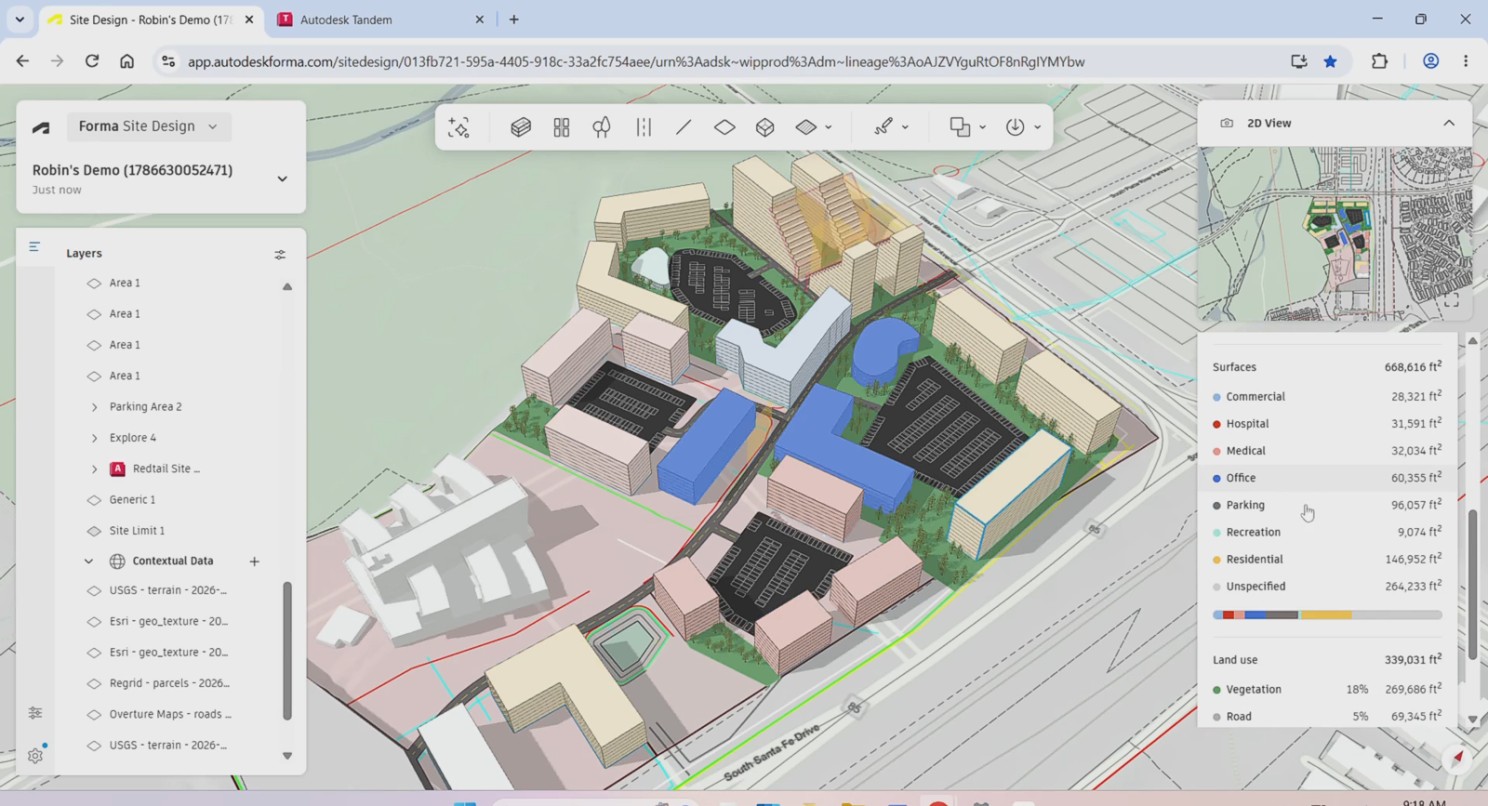The height and width of the screenshot is (806, 1488).
Task: Select the road tool icon
Action: [x=643, y=127]
